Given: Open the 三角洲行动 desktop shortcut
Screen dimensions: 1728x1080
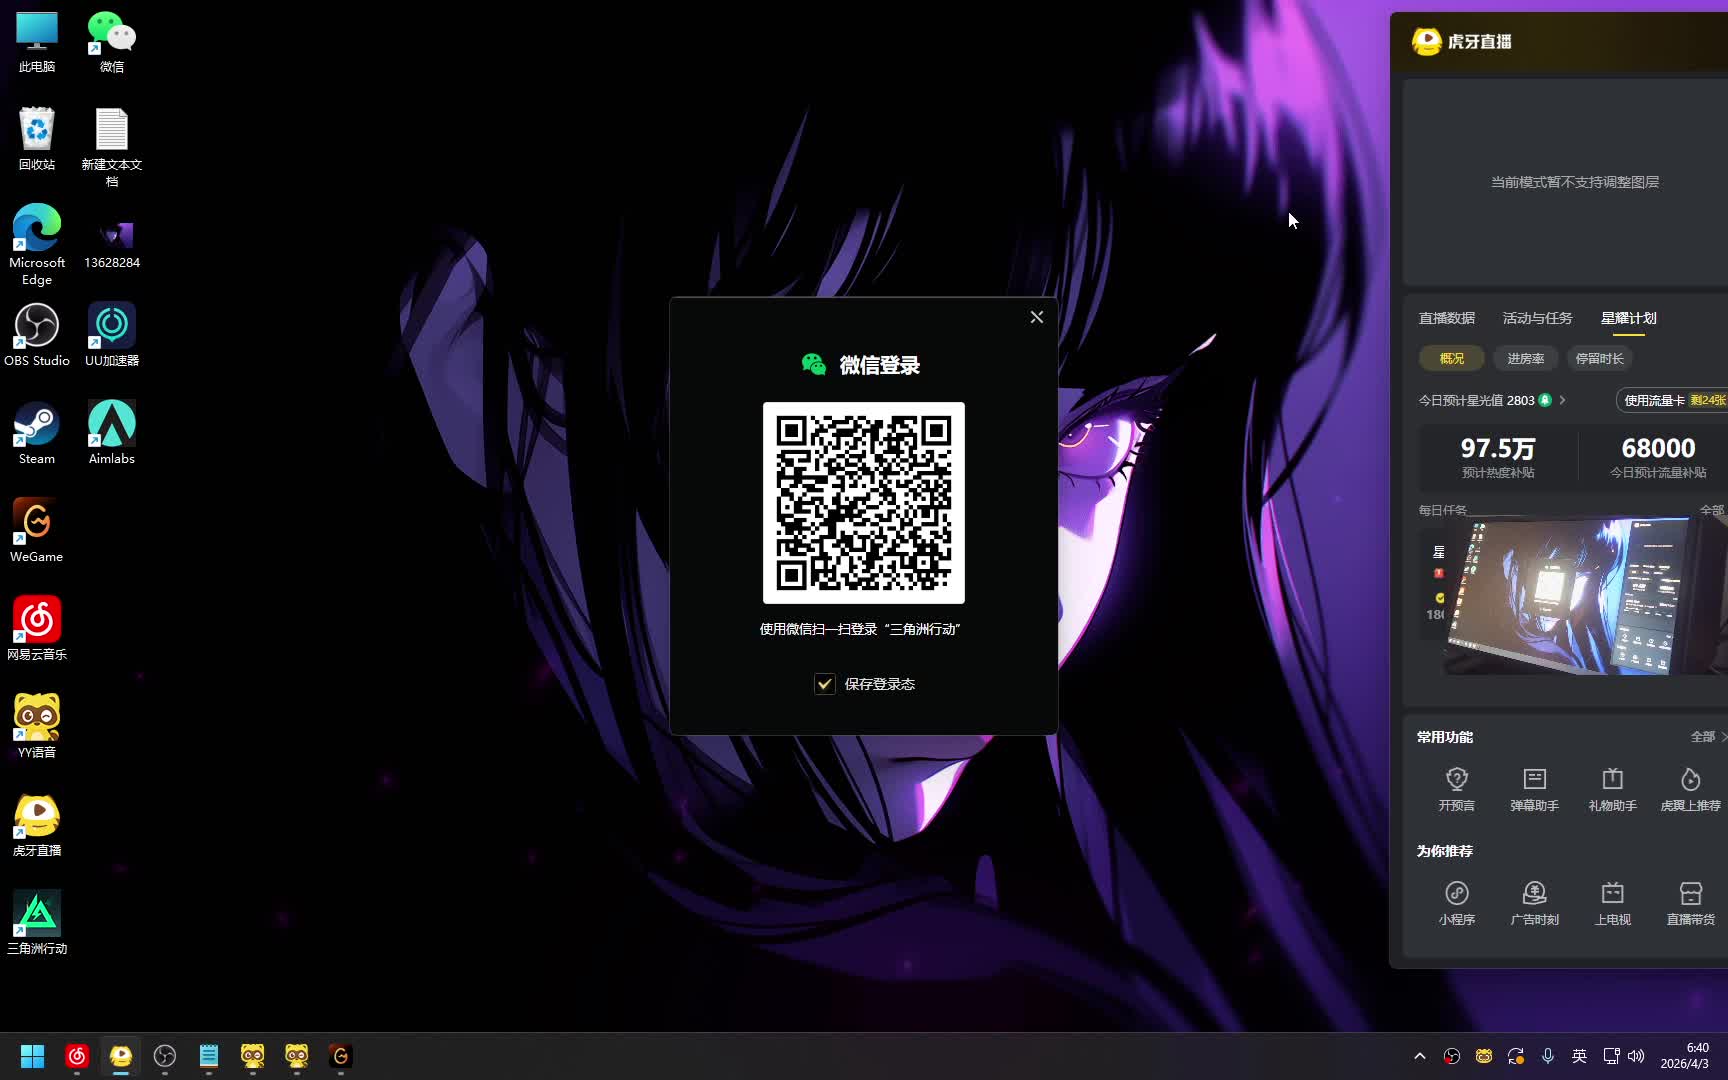Looking at the screenshot, I should pos(37,921).
